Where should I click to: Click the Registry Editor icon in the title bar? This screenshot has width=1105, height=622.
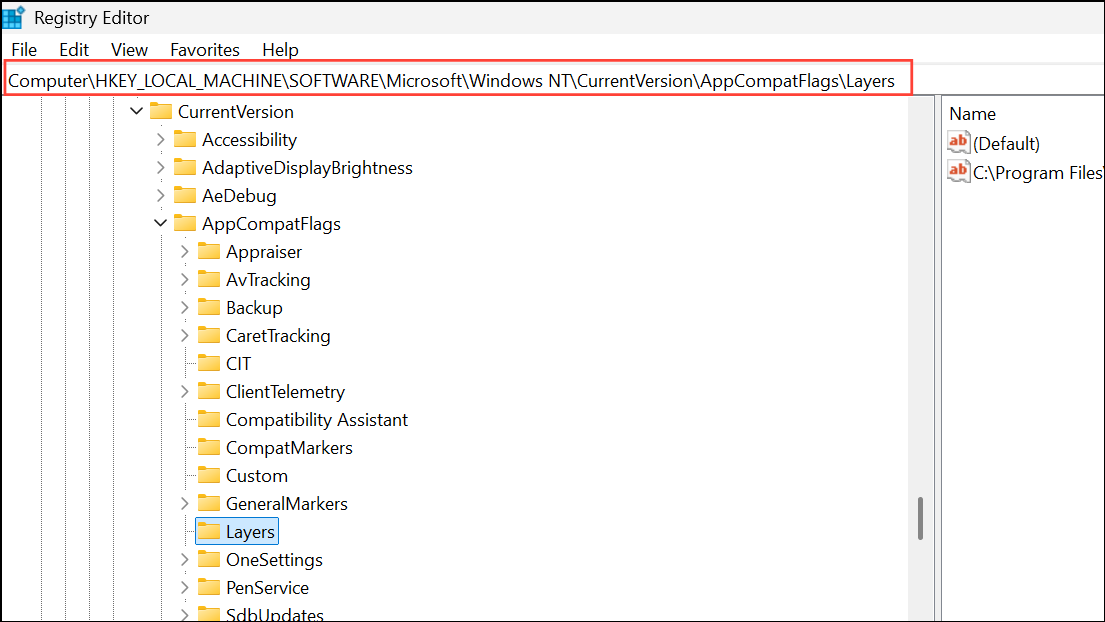click(14, 16)
